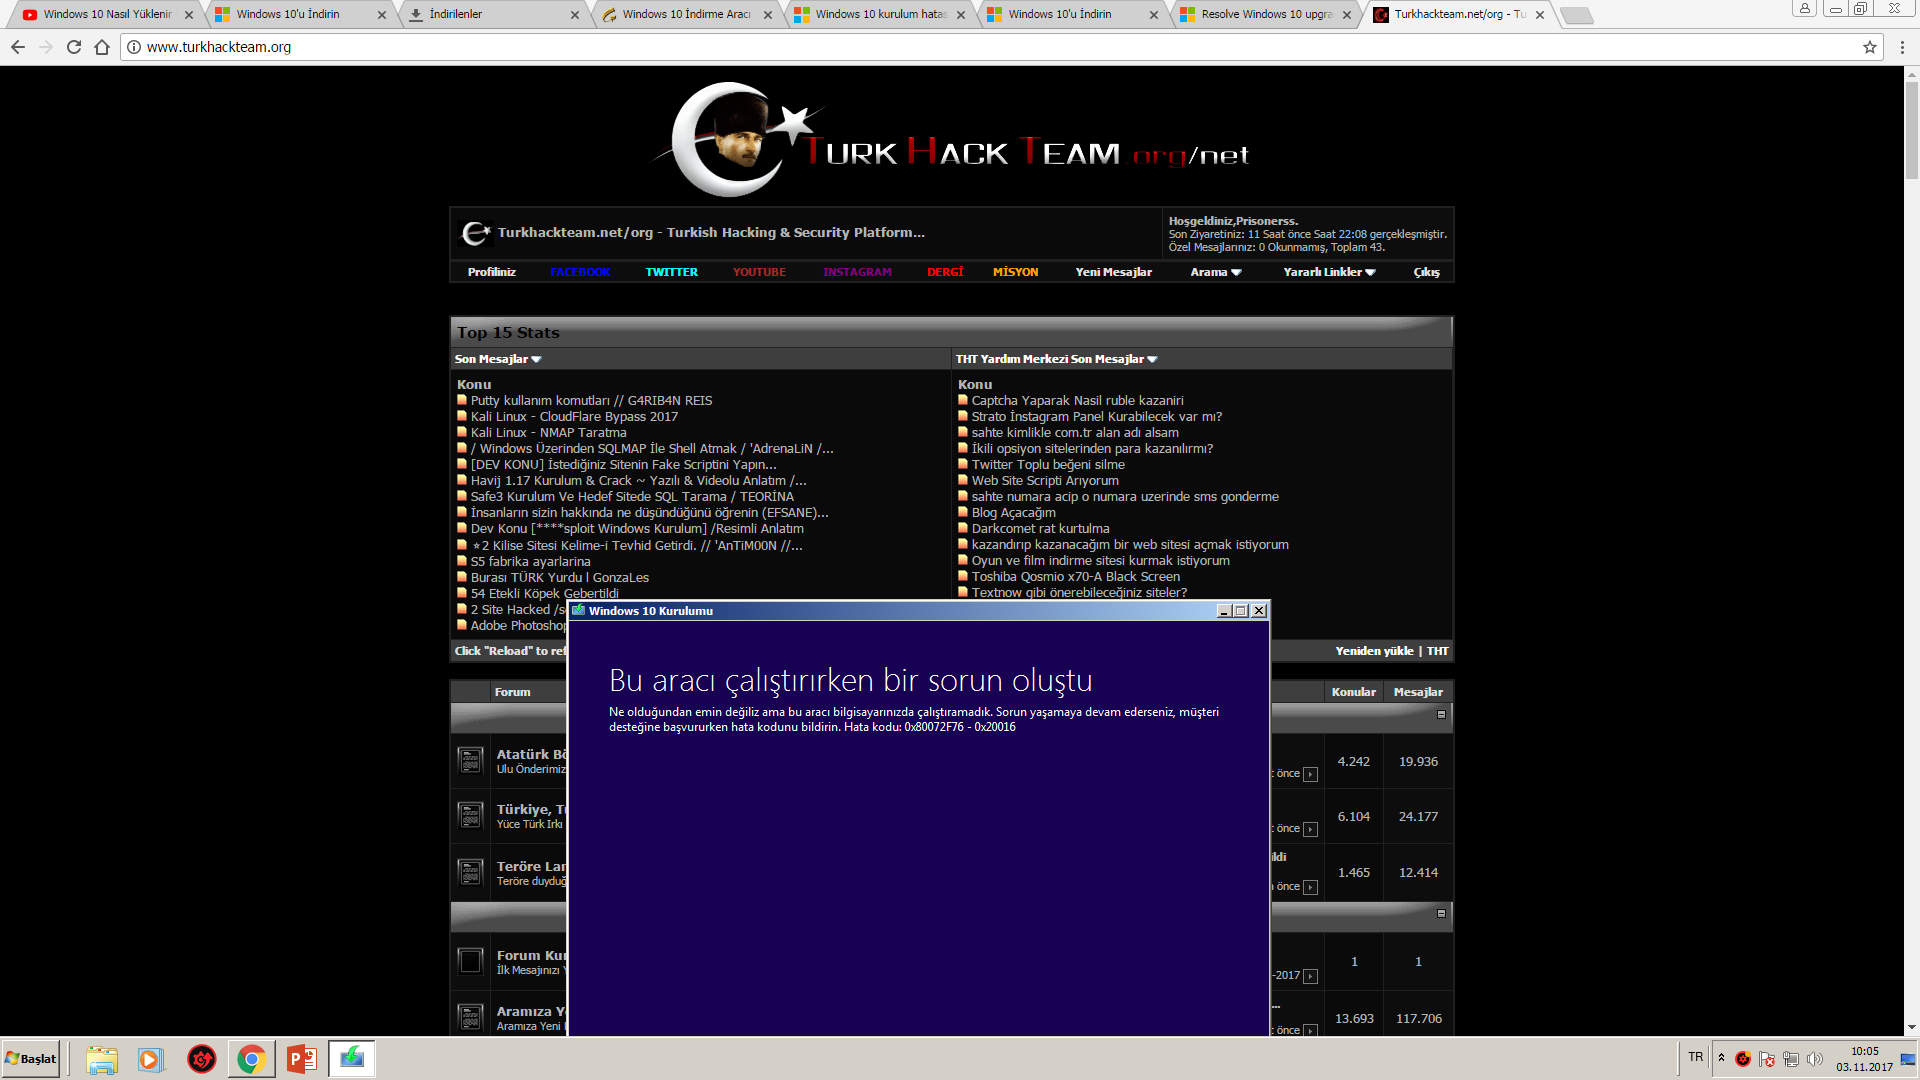1920x1080 pixels.
Task: Go to last post in 24.177-message forum
Action: coord(1310,829)
